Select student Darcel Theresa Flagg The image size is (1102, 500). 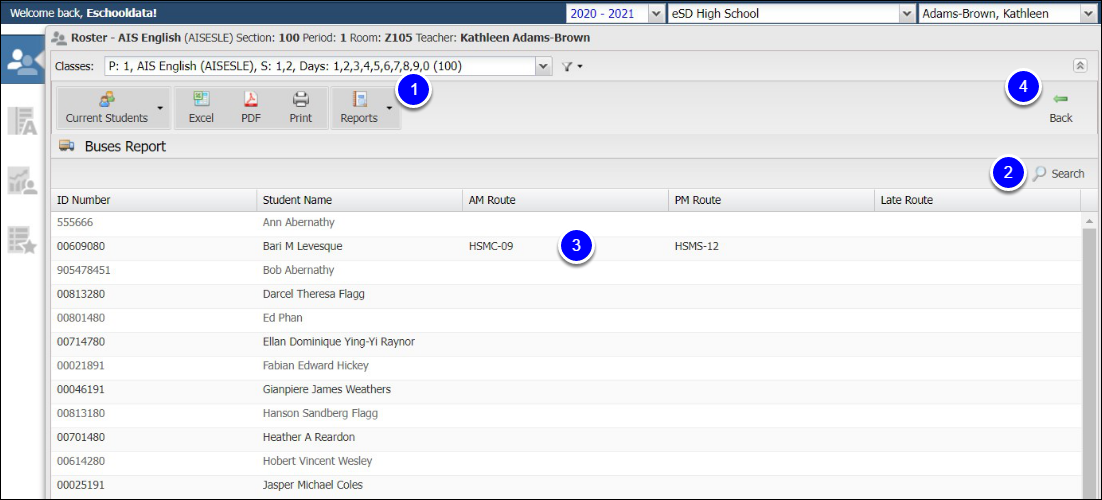tap(313, 294)
